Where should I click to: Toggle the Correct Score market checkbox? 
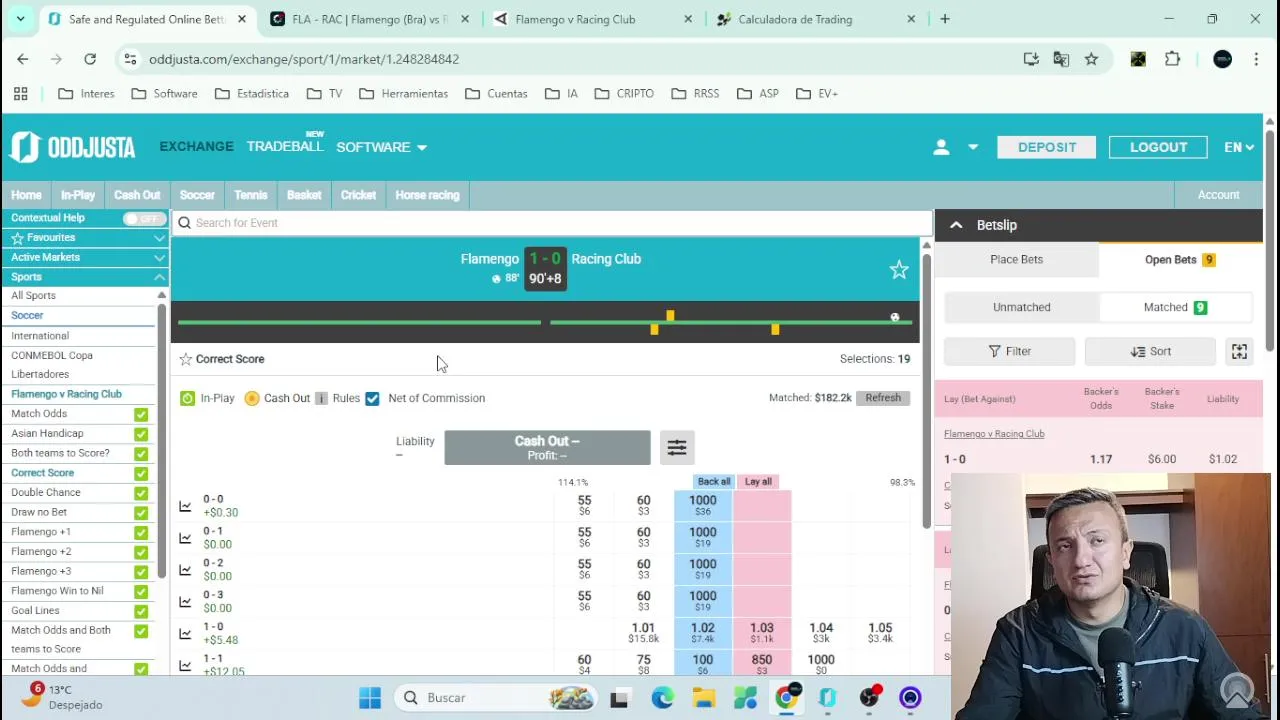141,473
